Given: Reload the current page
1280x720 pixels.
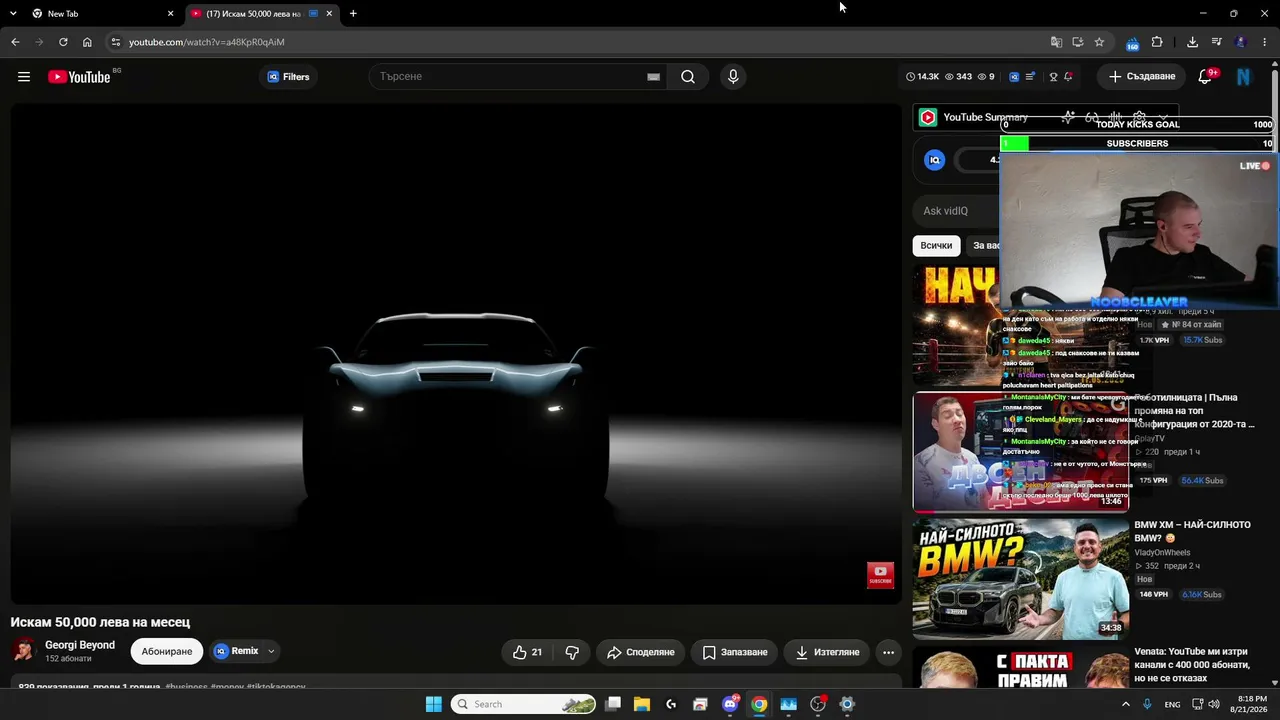Looking at the screenshot, I should point(63,42).
